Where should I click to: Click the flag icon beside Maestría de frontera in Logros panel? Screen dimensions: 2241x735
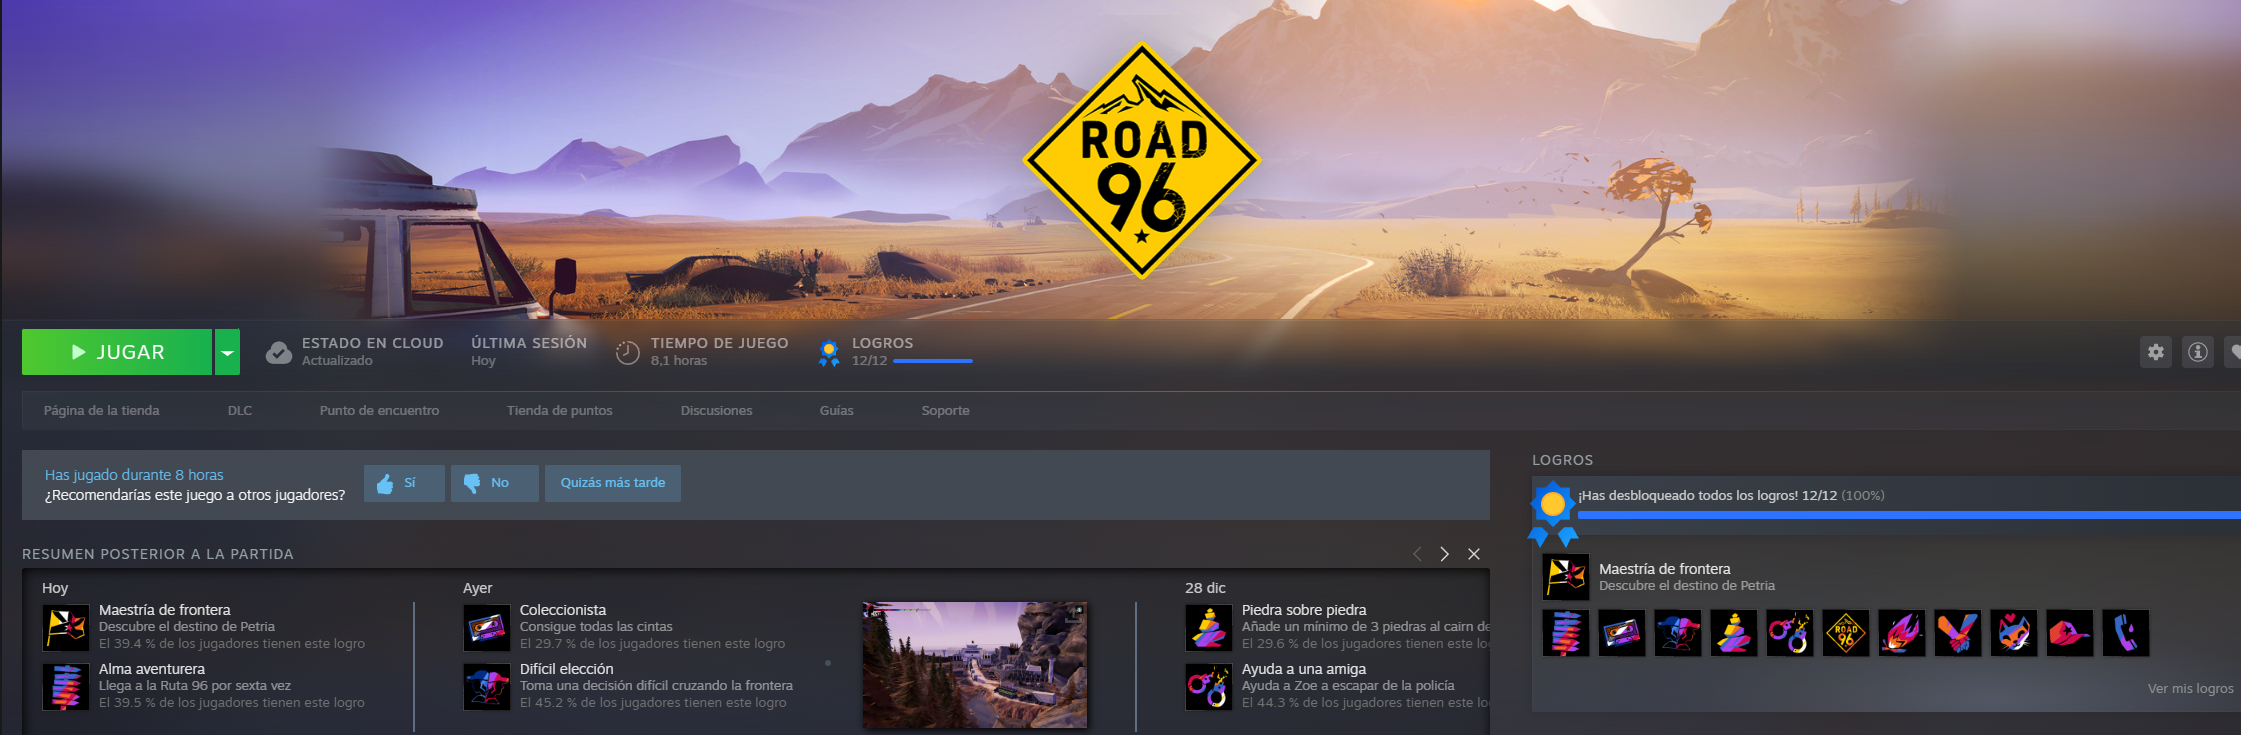[1566, 577]
